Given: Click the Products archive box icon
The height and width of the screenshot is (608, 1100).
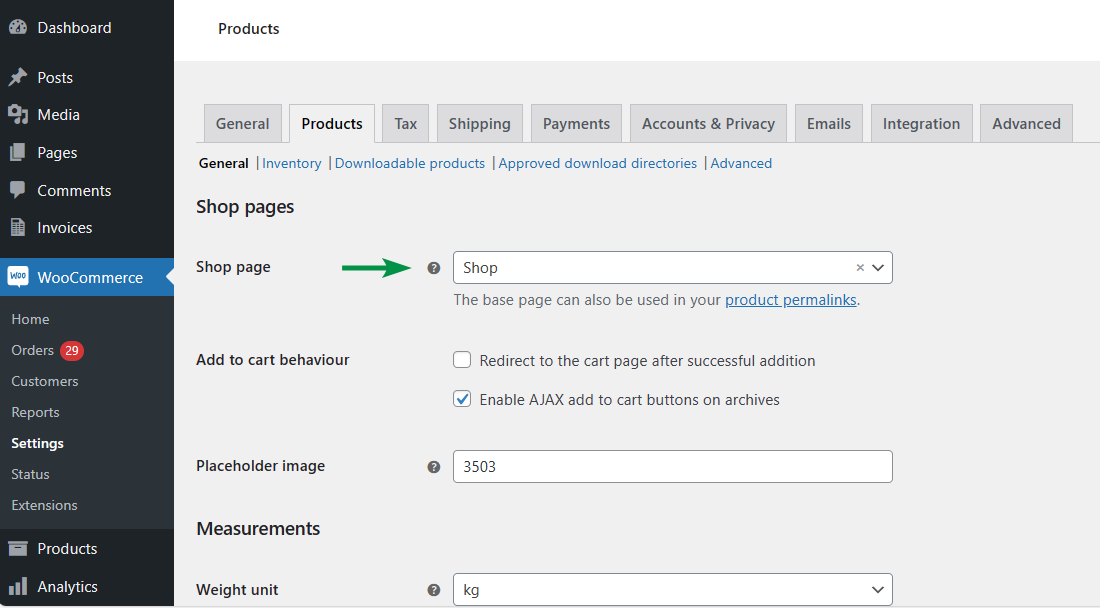Looking at the screenshot, I should (x=18, y=548).
